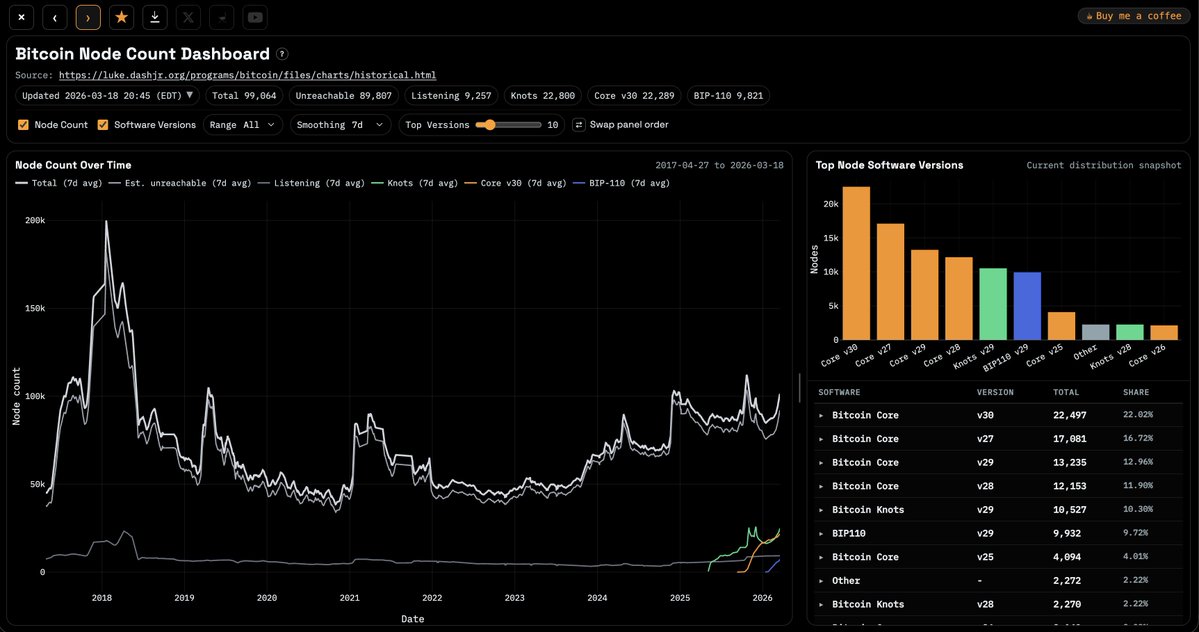Screen dimensions: 1199x632
Task: Click the Current distribution snapshot label
Action: [1103, 165]
